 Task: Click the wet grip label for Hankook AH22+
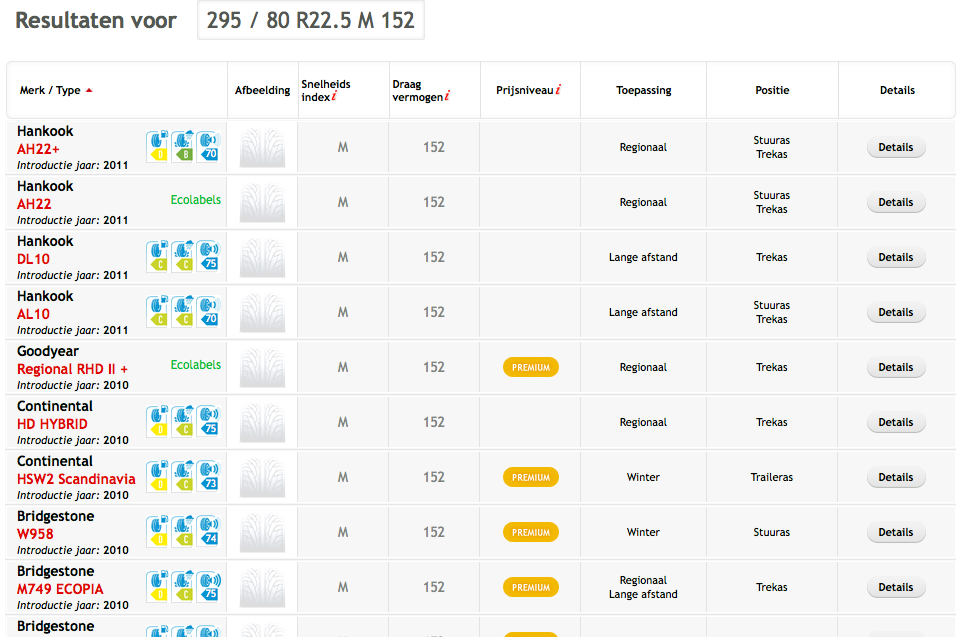(182, 147)
